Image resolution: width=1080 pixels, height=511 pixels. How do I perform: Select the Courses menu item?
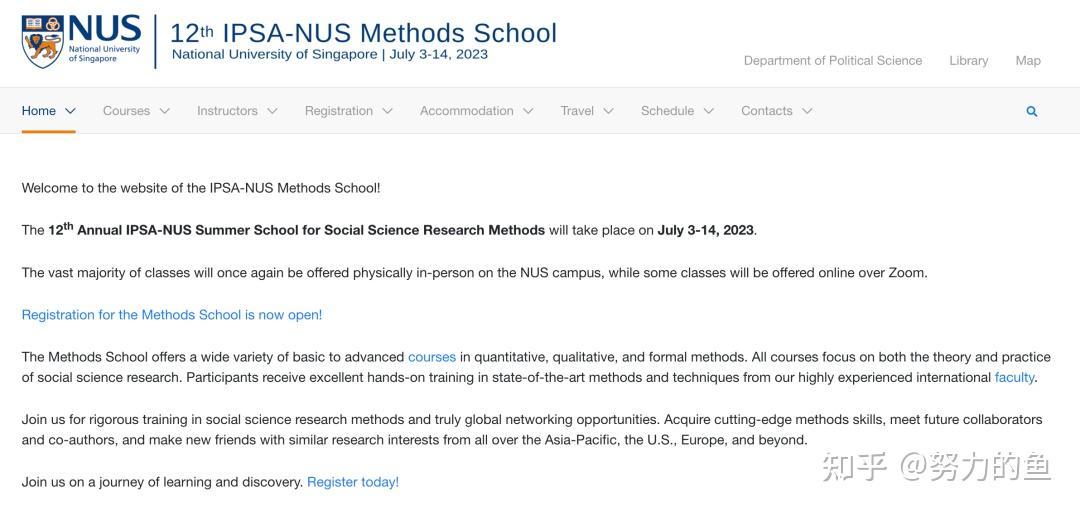pos(126,111)
